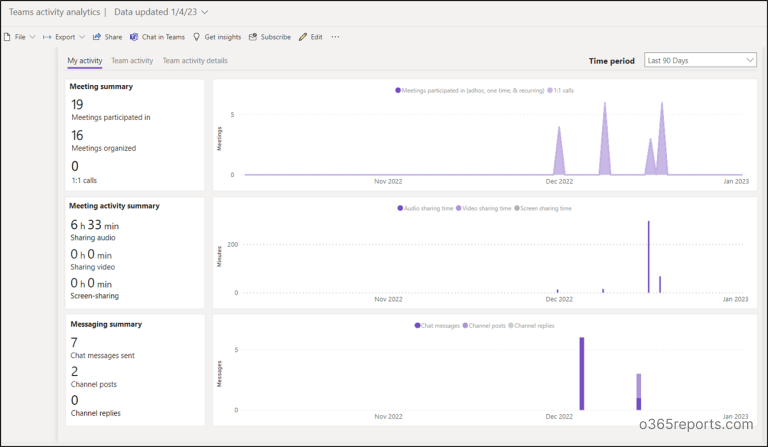Click the Share icon in toolbar

(x=96, y=37)
